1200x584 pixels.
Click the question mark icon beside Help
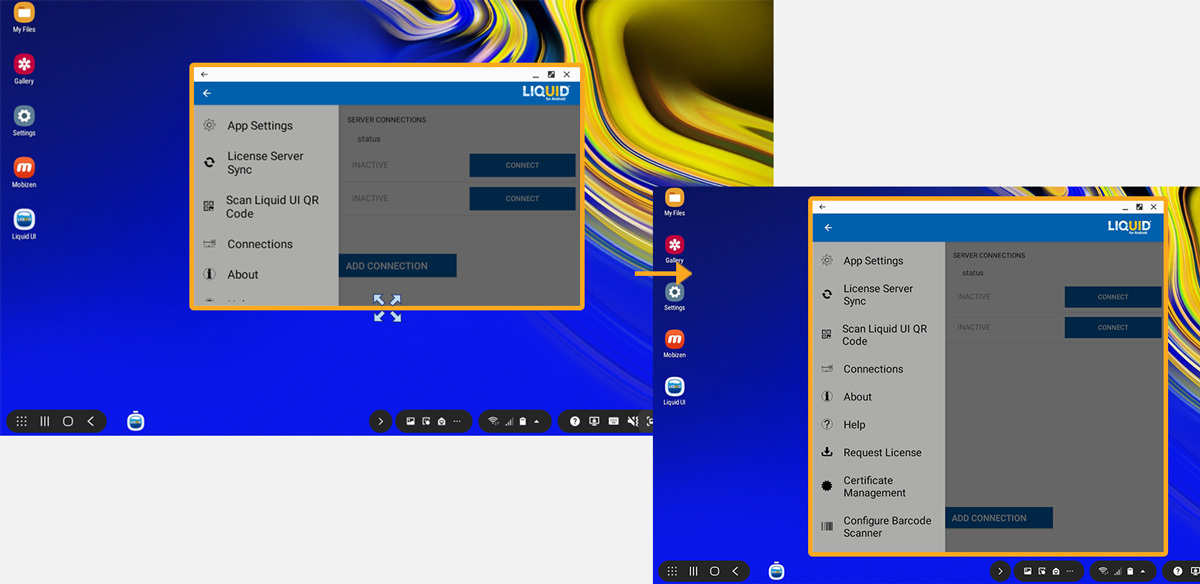[x=827, y=425]
